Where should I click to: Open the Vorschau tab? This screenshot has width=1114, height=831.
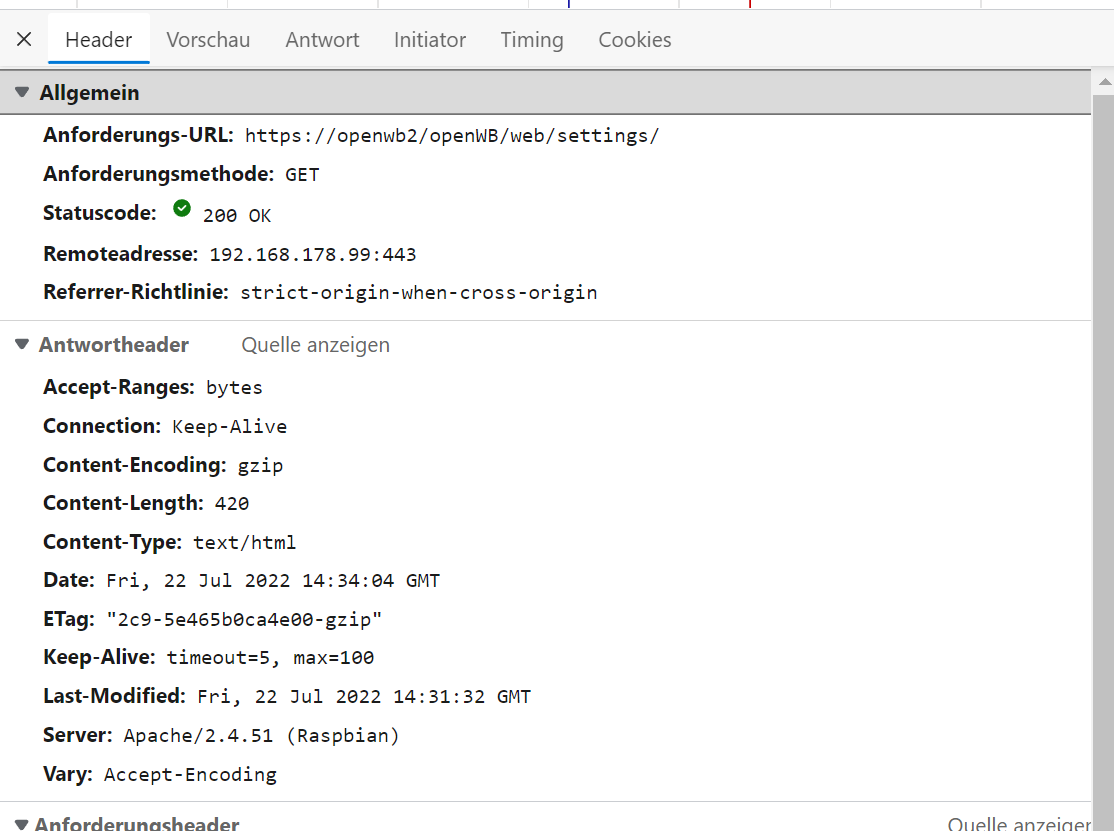[x=208, y=40]
